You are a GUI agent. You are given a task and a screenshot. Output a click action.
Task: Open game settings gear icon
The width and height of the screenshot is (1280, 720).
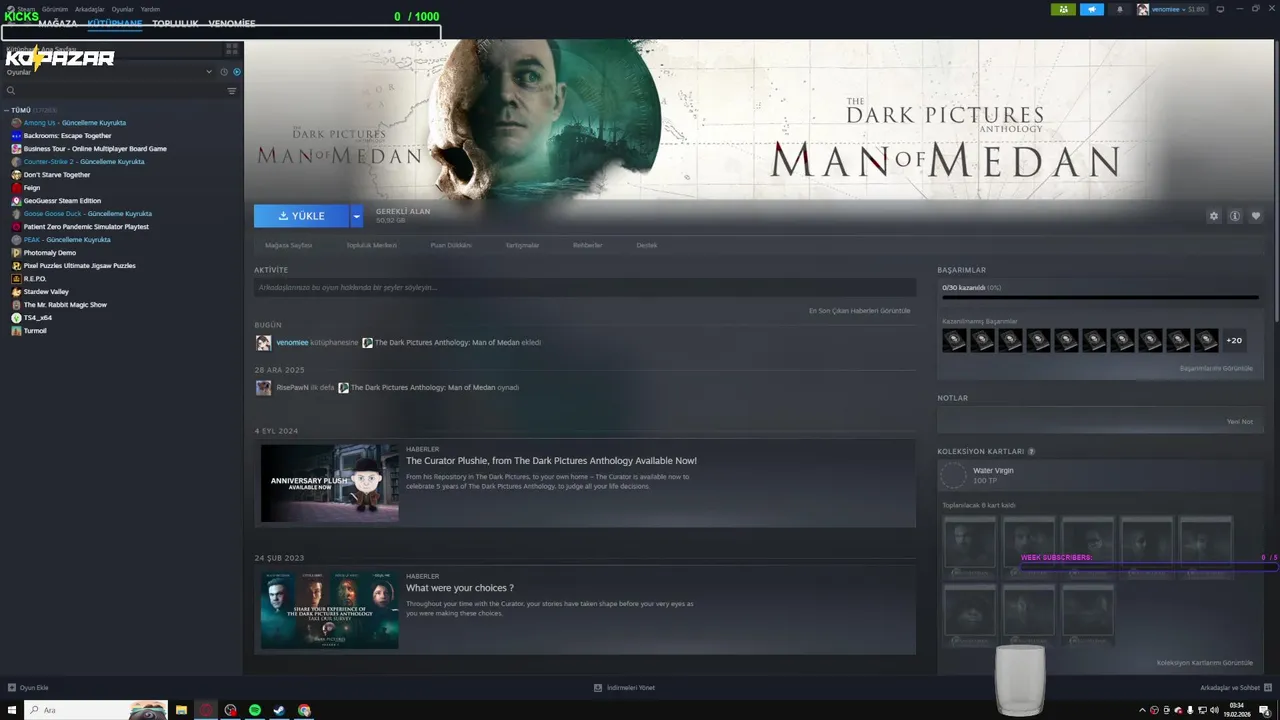[1214, 216]
